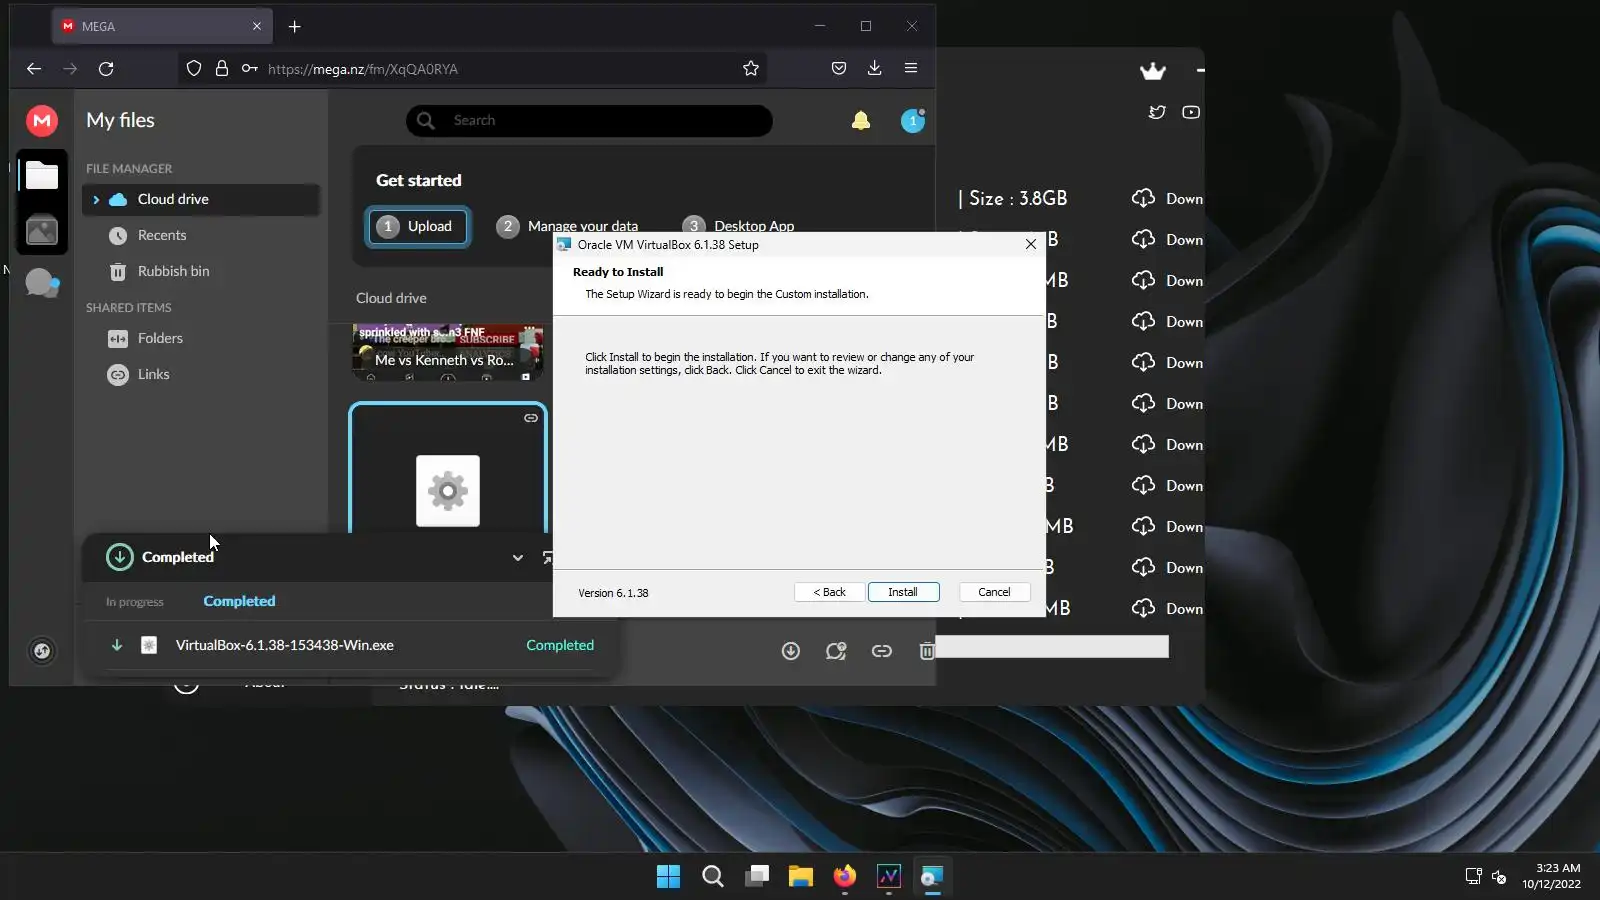Switch to the In progress transfers tab
The width and height of the screenshot is (1600, 900).
click(134, 602)
